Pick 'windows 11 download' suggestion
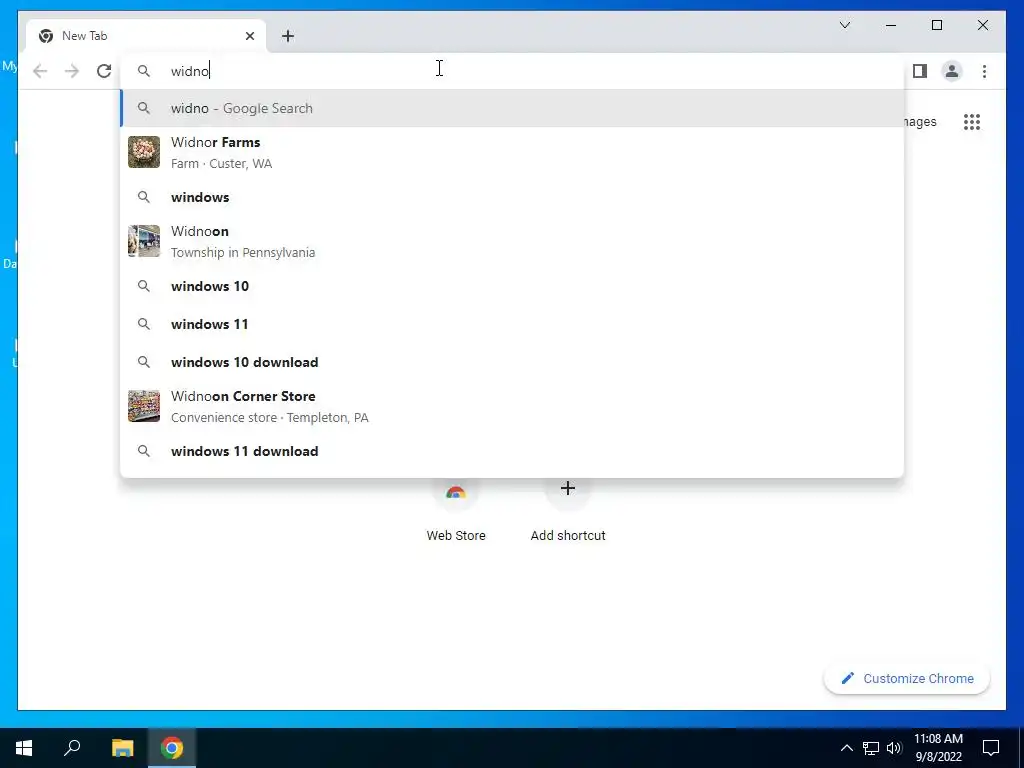The height and width of the screenshot is (768, 1024). (512, 451)
